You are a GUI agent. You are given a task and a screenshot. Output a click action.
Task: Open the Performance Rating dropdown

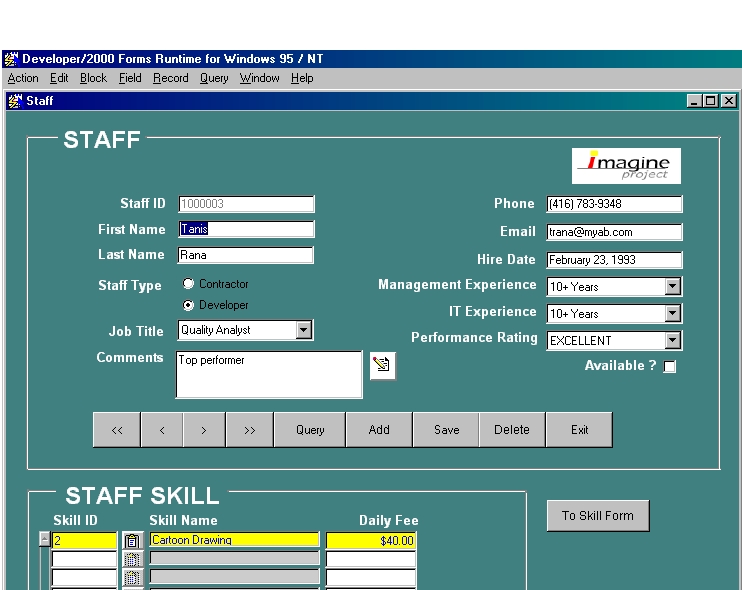point(673,341)
